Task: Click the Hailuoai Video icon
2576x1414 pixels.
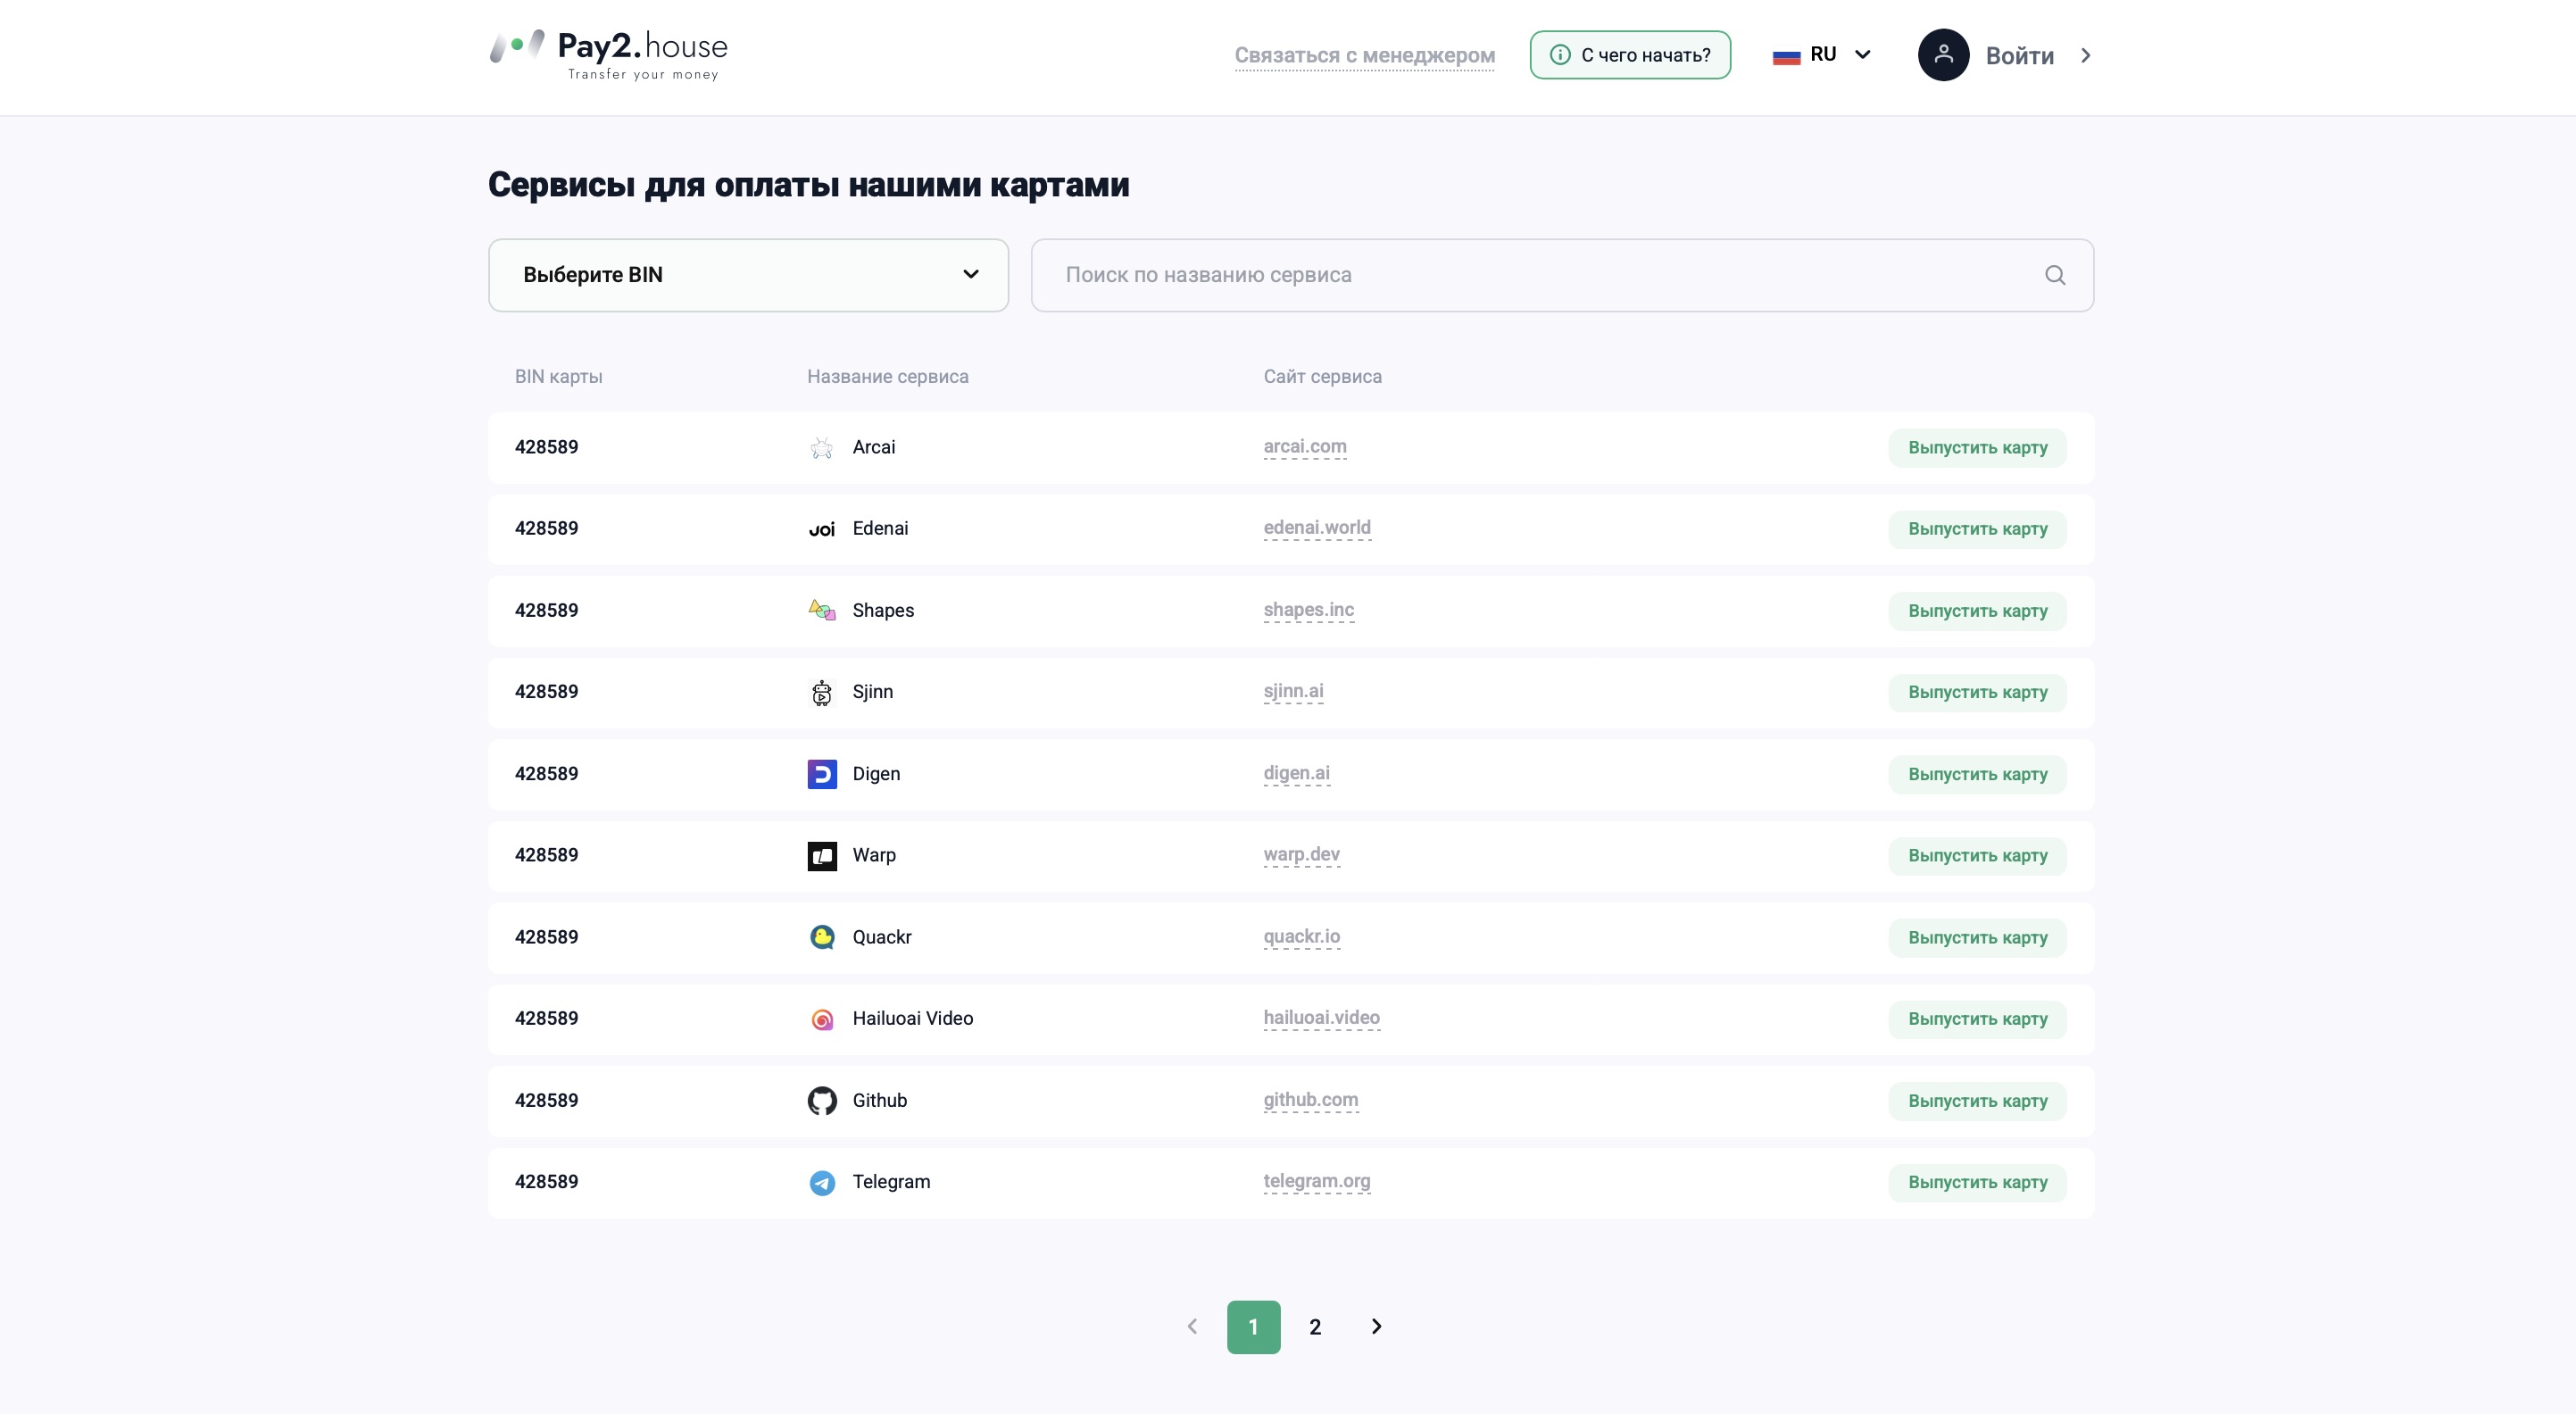Action: click(821, 1019)
